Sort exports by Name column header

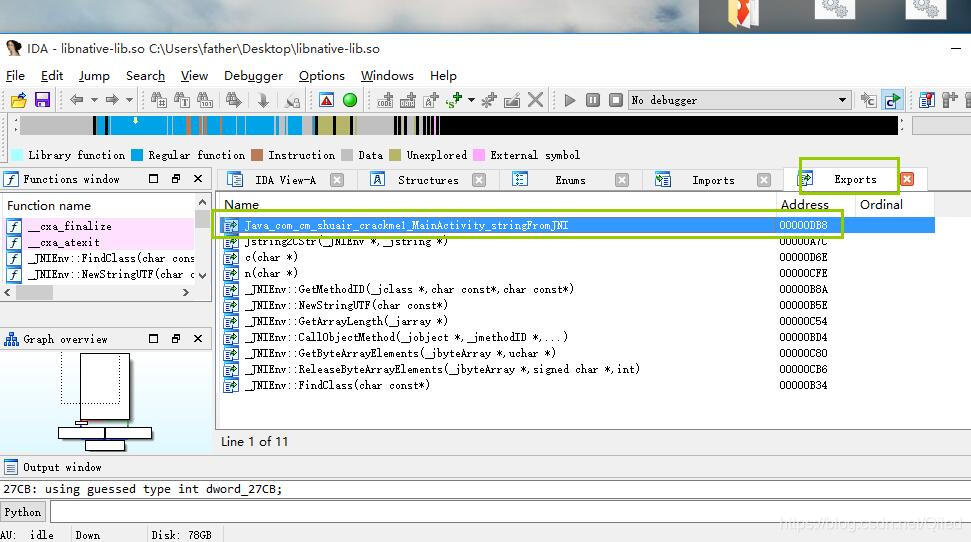click(497, 204)
